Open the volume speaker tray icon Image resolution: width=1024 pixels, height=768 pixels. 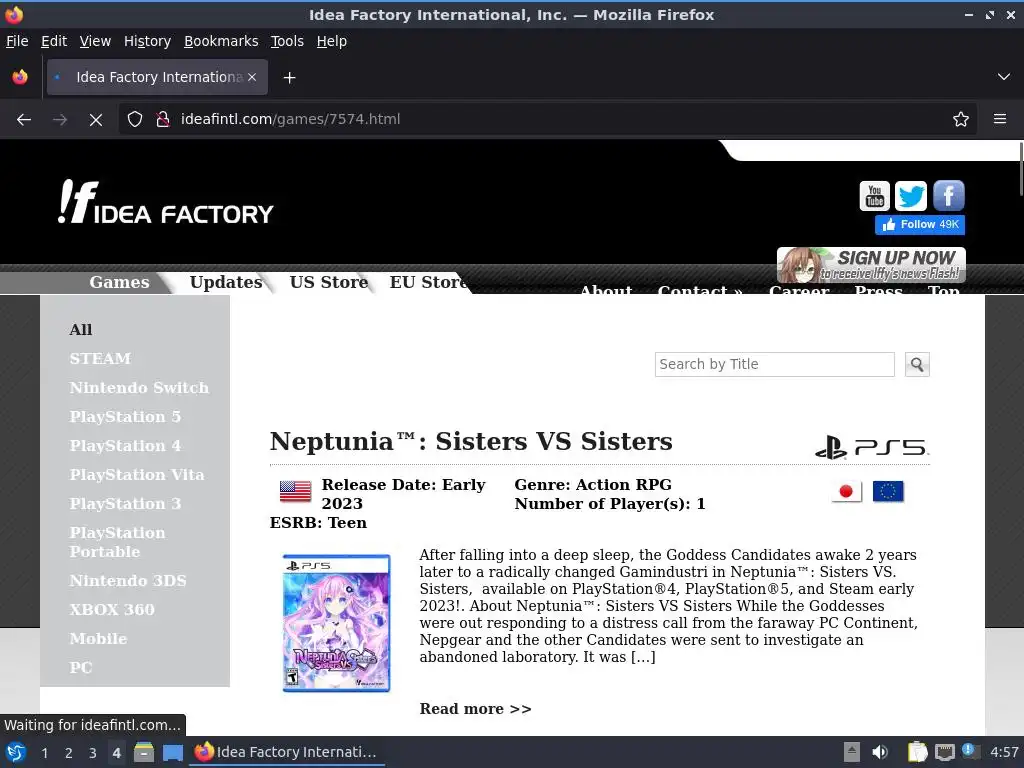click(880, 752)
